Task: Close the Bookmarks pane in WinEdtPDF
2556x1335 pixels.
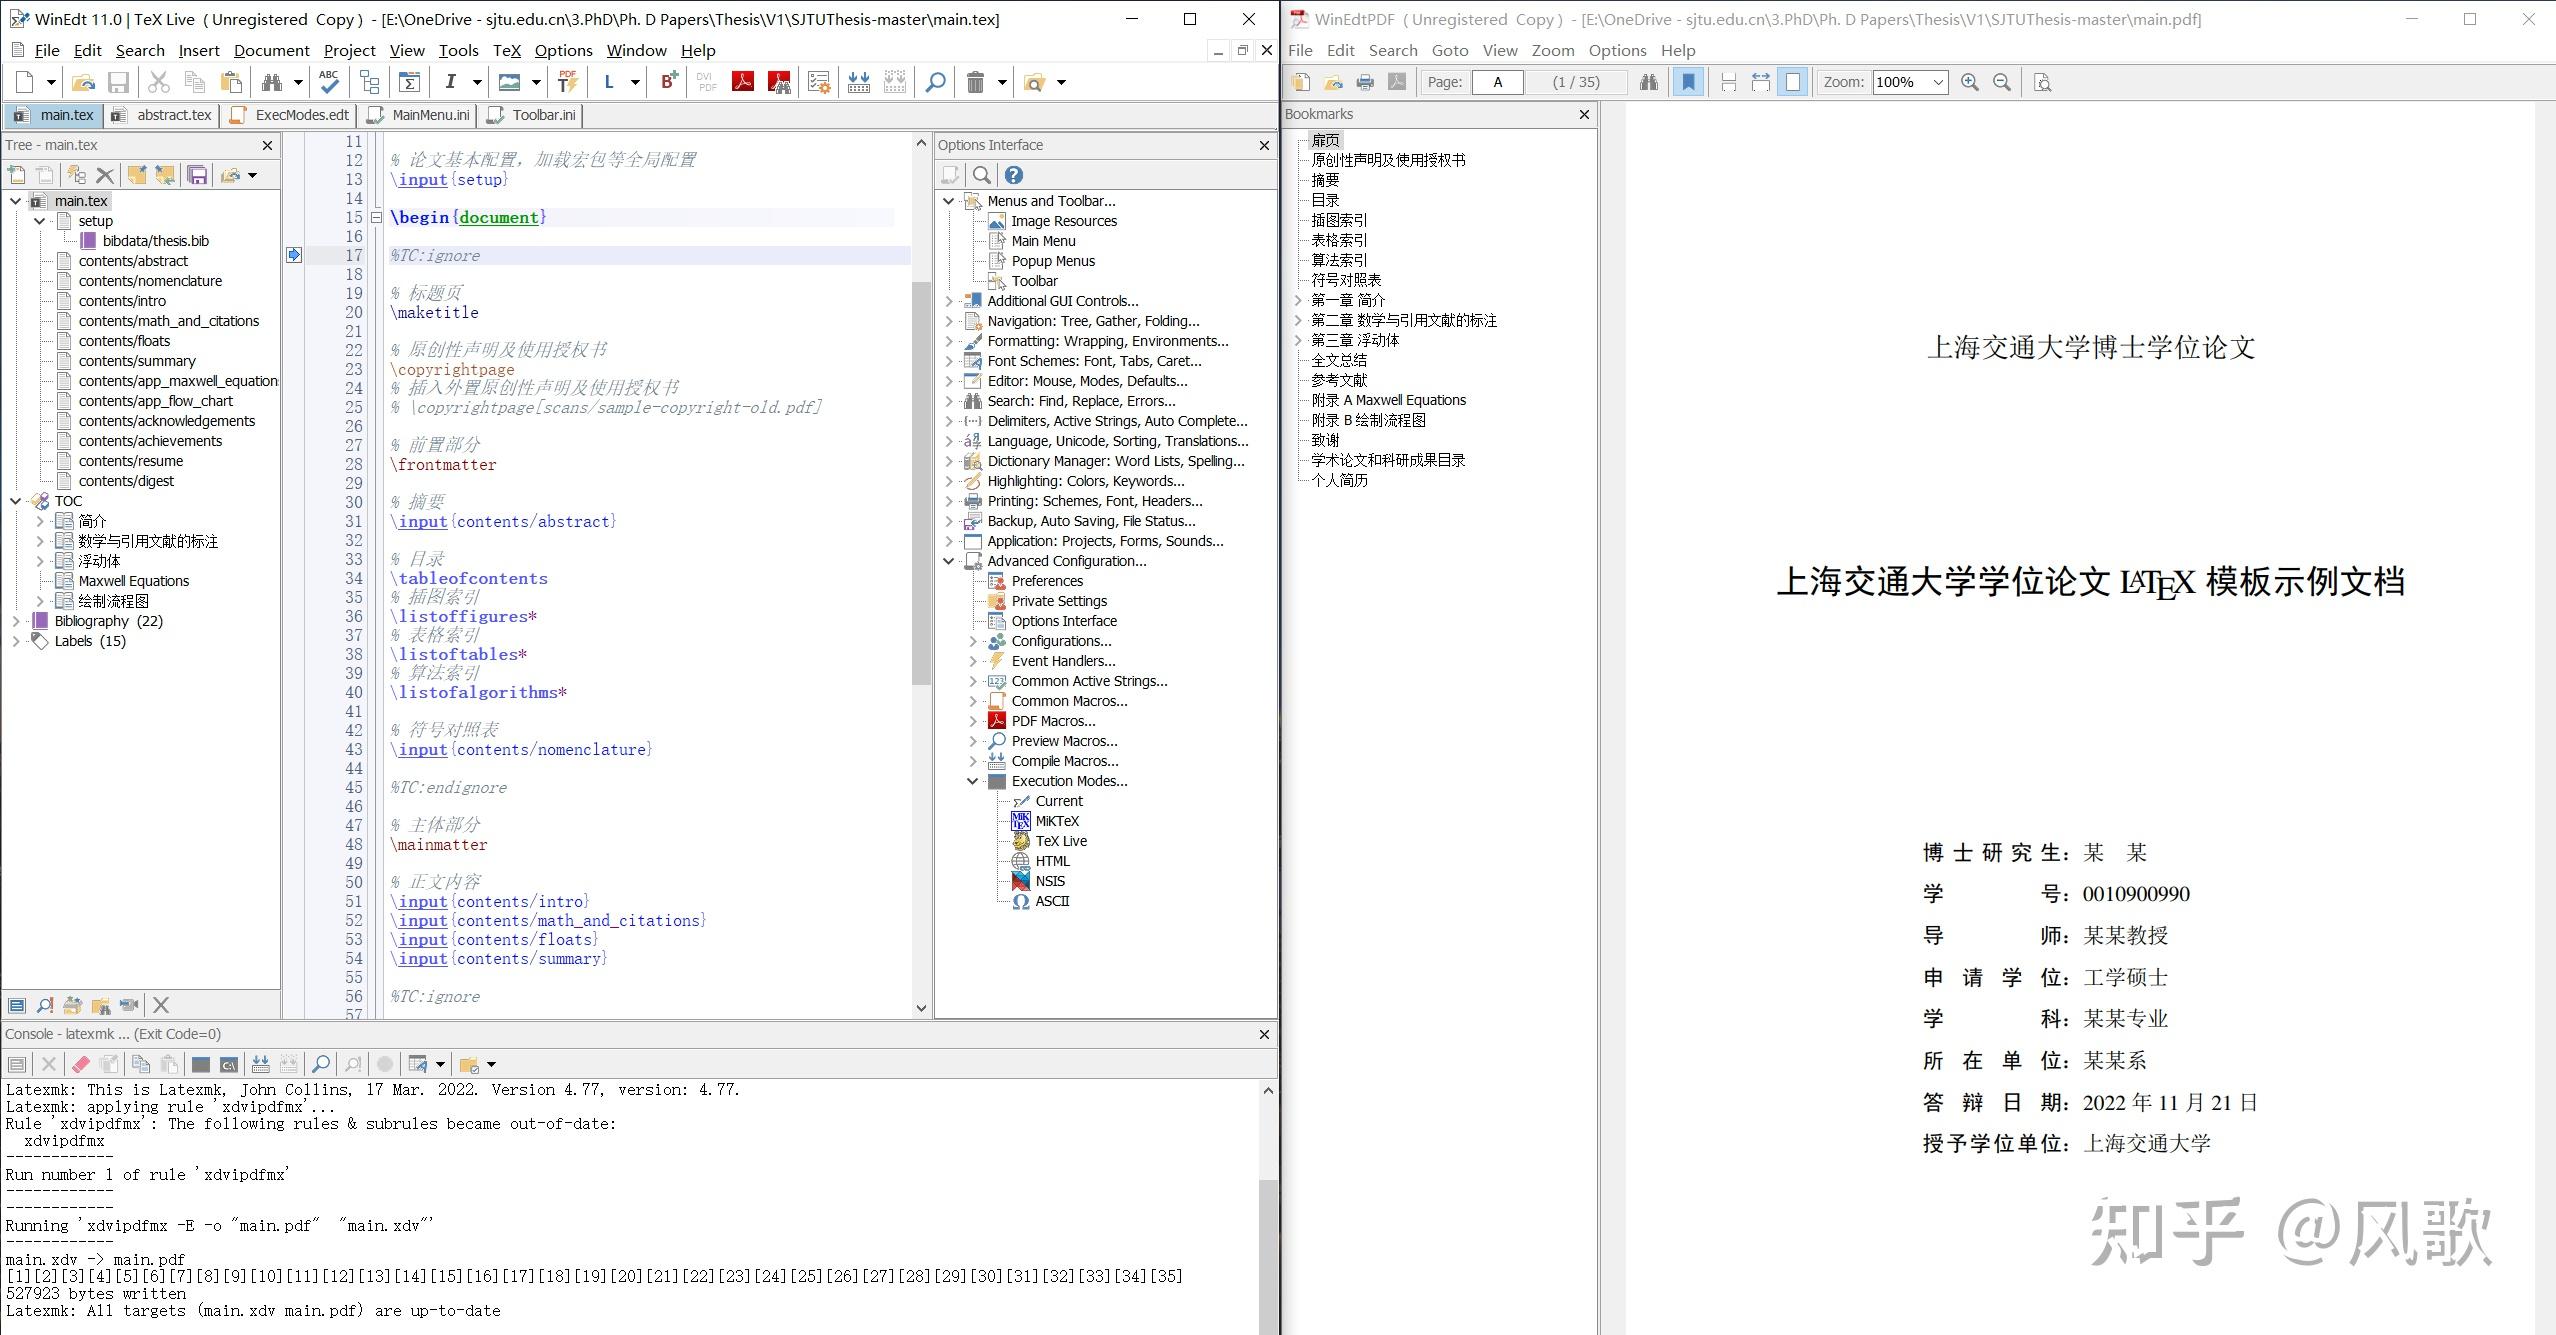Action: (x=1584, y=114)
